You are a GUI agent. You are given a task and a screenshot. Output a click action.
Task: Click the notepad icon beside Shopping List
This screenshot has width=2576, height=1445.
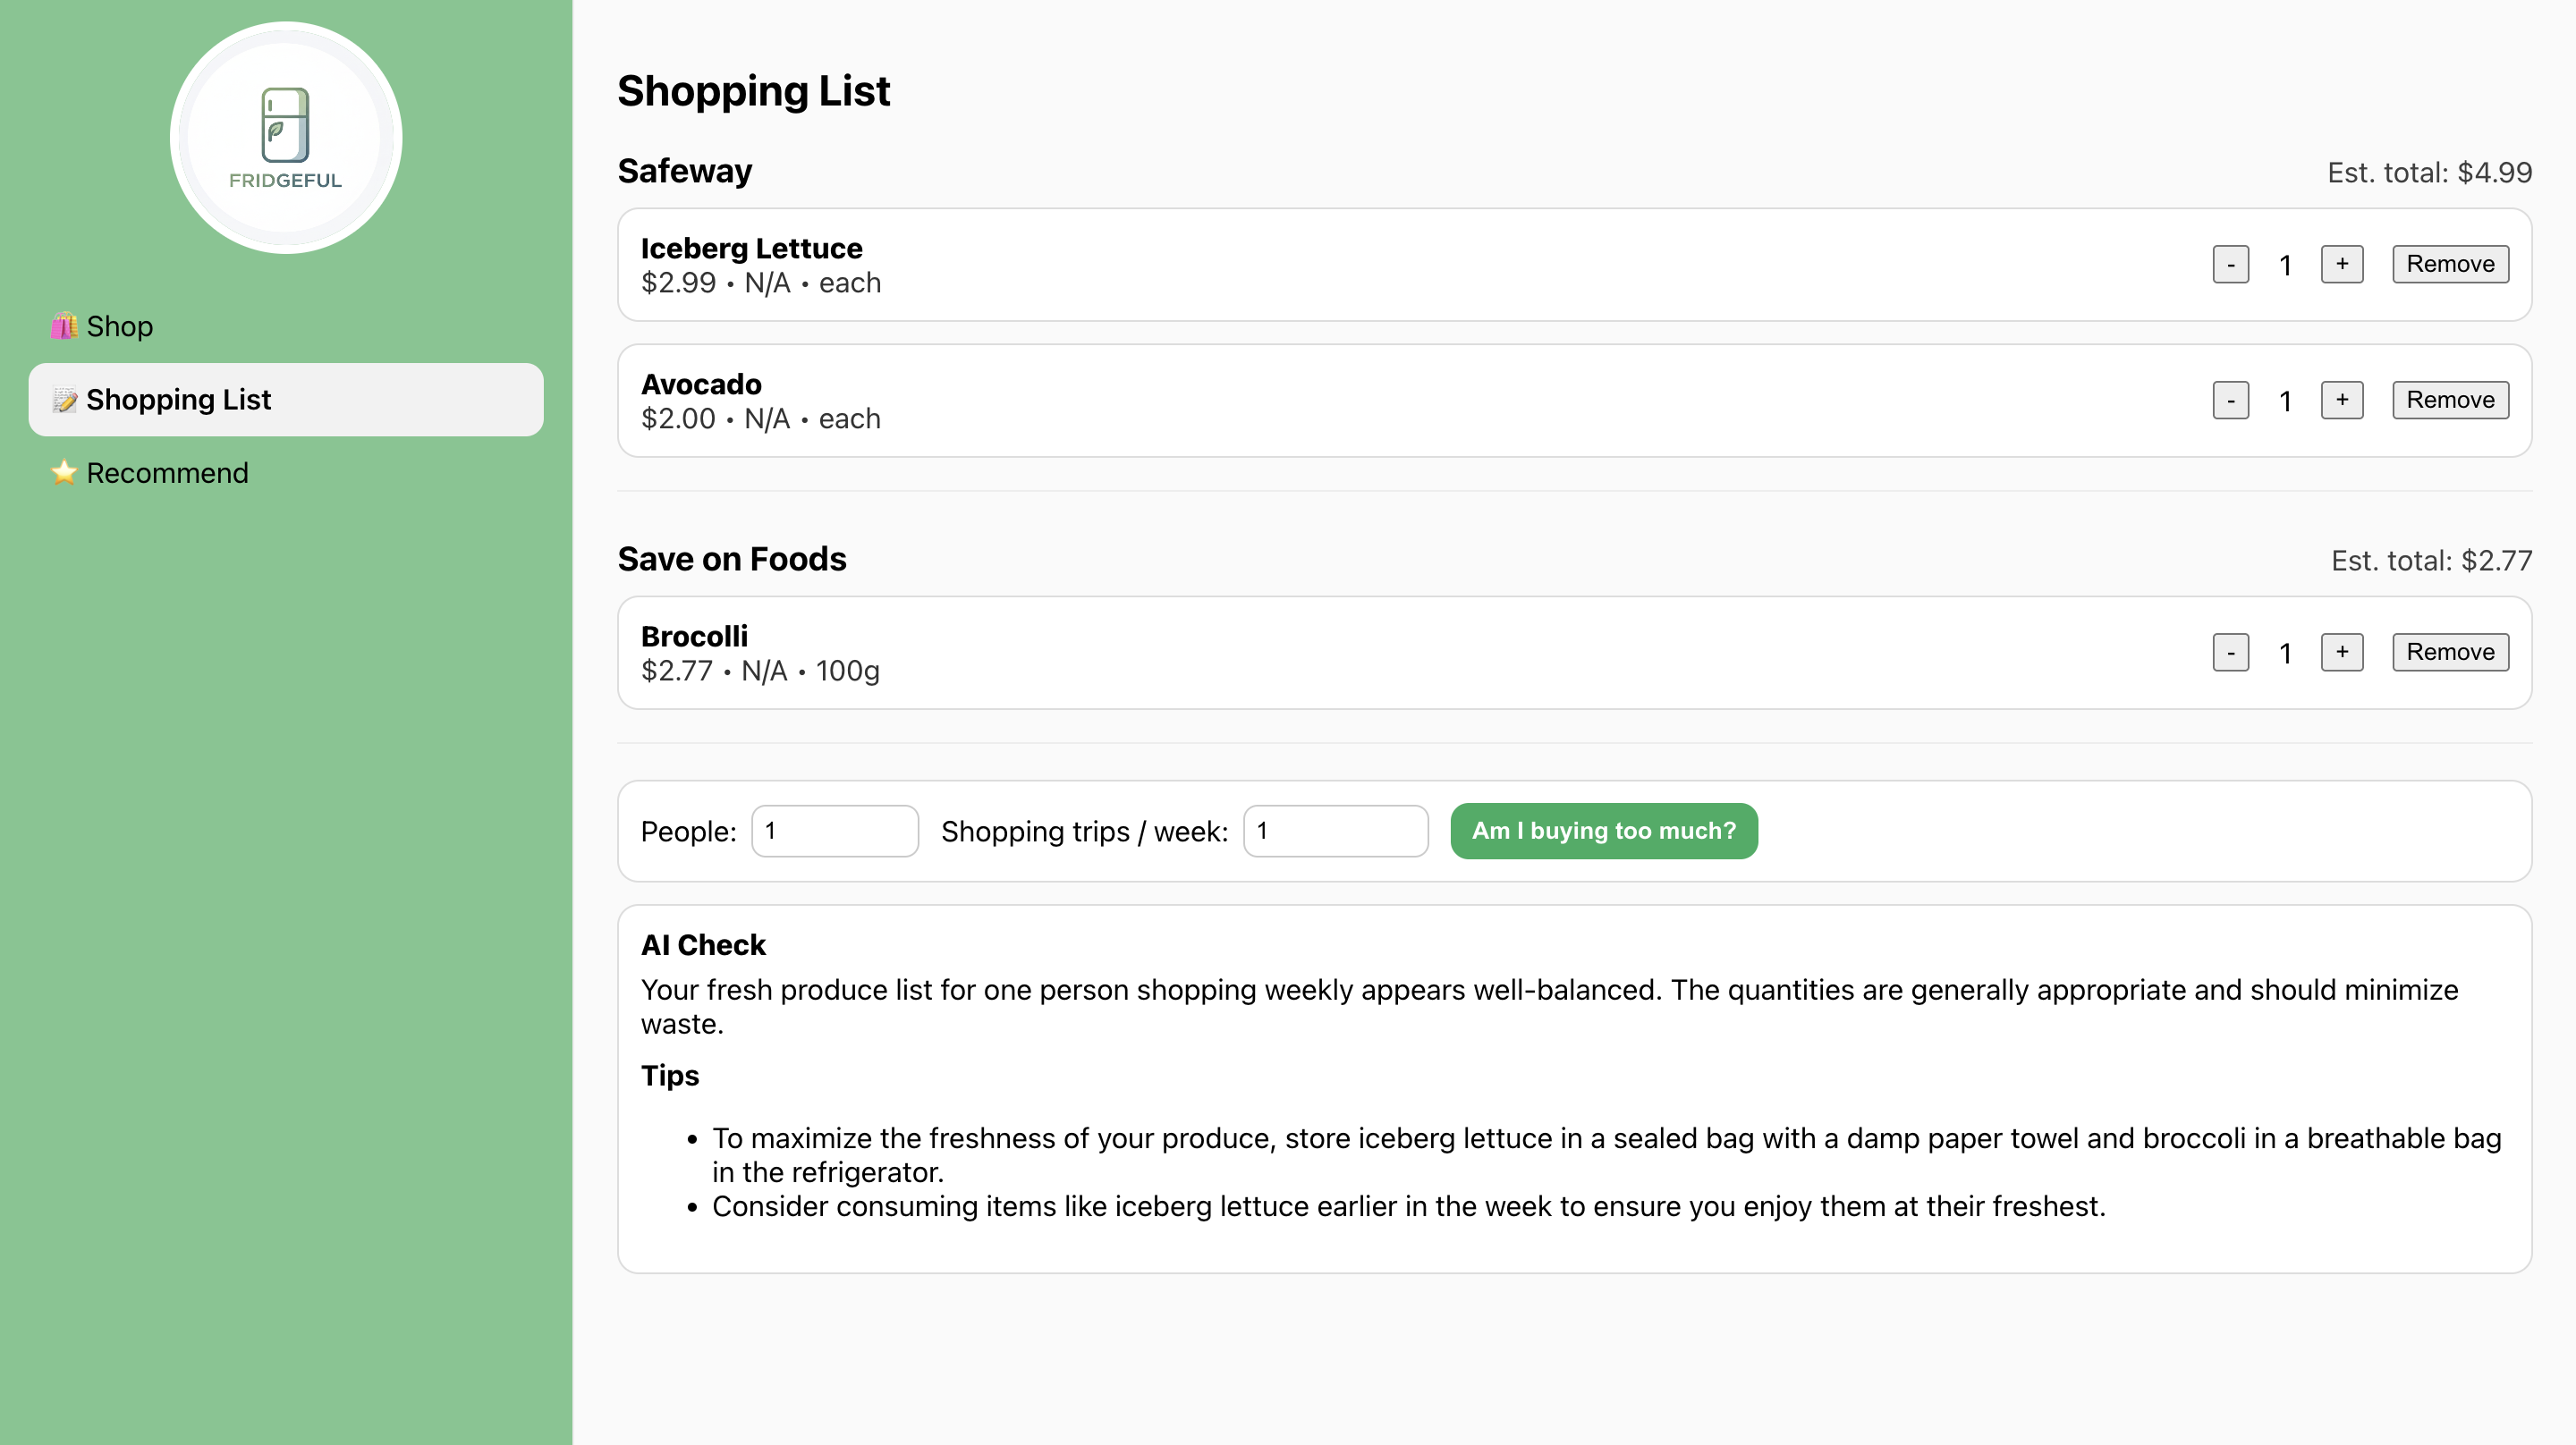64,400
